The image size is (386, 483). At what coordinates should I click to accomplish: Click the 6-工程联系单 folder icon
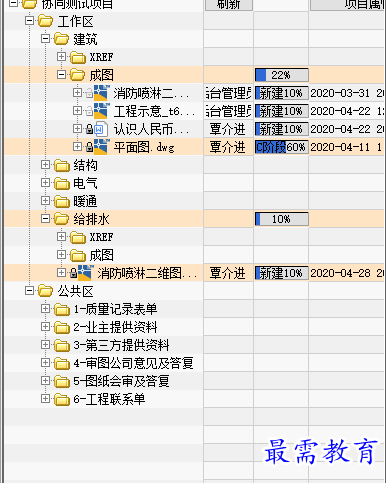pos(61,399)
